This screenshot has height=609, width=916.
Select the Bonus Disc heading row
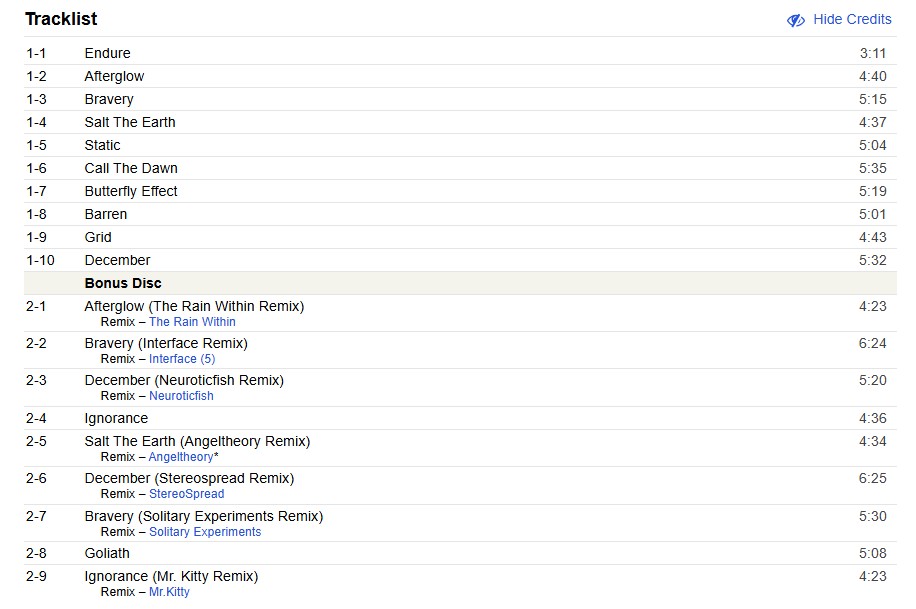coord(122,283)
